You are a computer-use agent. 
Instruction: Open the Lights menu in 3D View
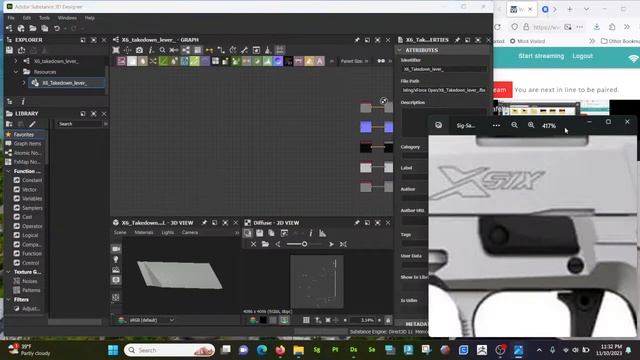click(x=168, y=233)
